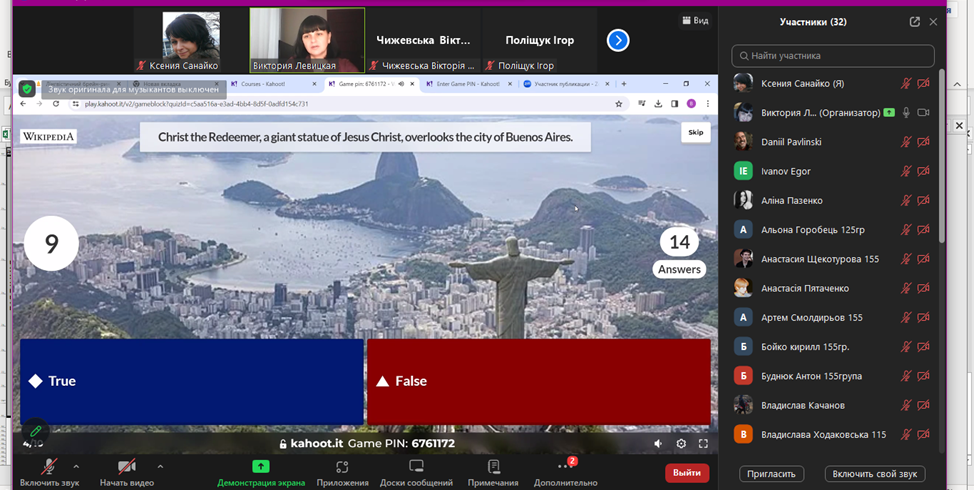This screenshot has width=974, height=490.
Task: Click the green encryption shield icon
Action: click(28, 88)
